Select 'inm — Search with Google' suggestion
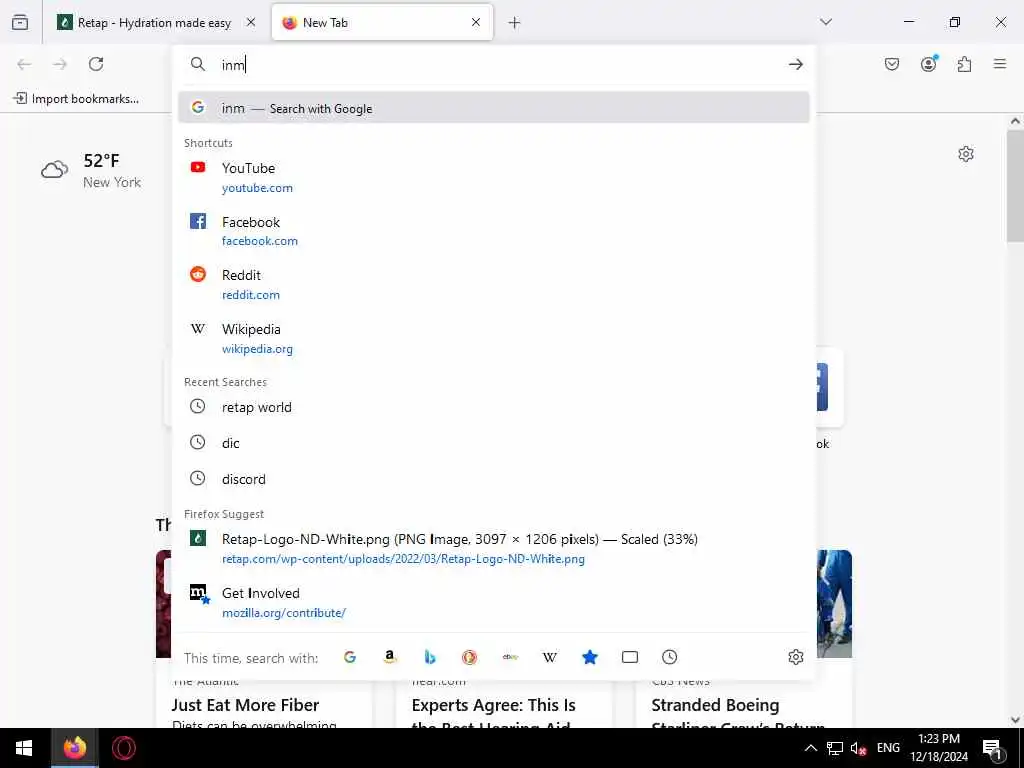Screen dimensions: 1024x768 point(494,108)
